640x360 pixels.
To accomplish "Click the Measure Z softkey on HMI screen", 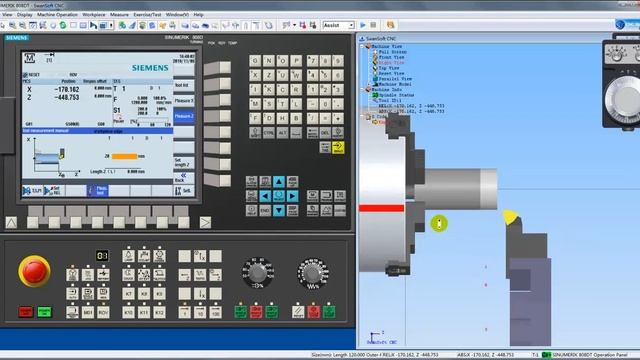I will (x=184, y=116).
